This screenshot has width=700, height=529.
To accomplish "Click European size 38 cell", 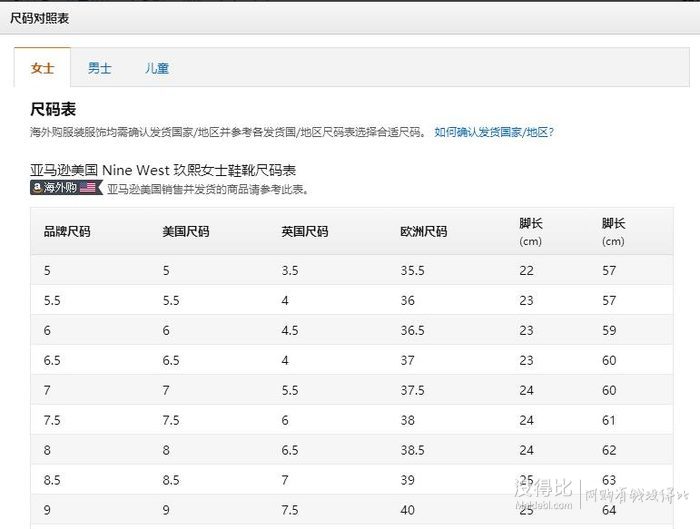I will (x=407, y=420).
